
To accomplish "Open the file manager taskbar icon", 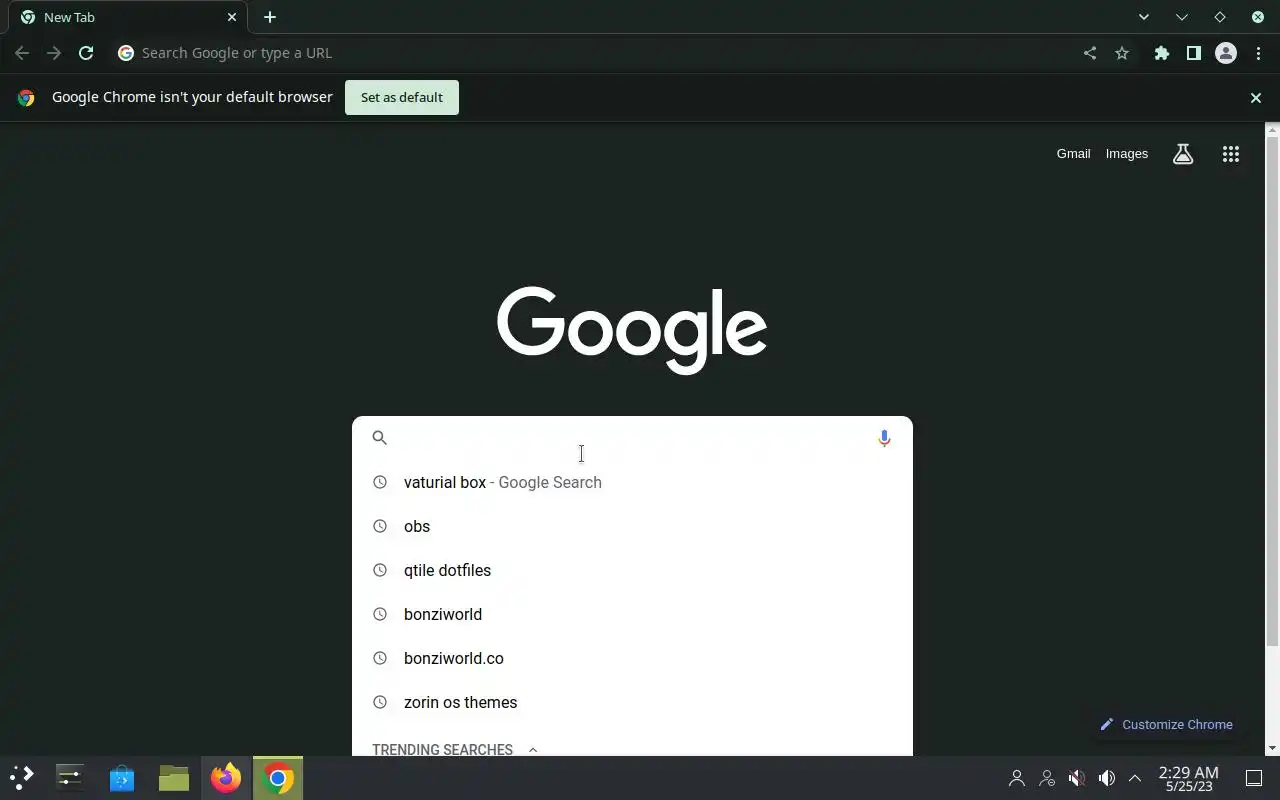I will [x=174, y=778].
